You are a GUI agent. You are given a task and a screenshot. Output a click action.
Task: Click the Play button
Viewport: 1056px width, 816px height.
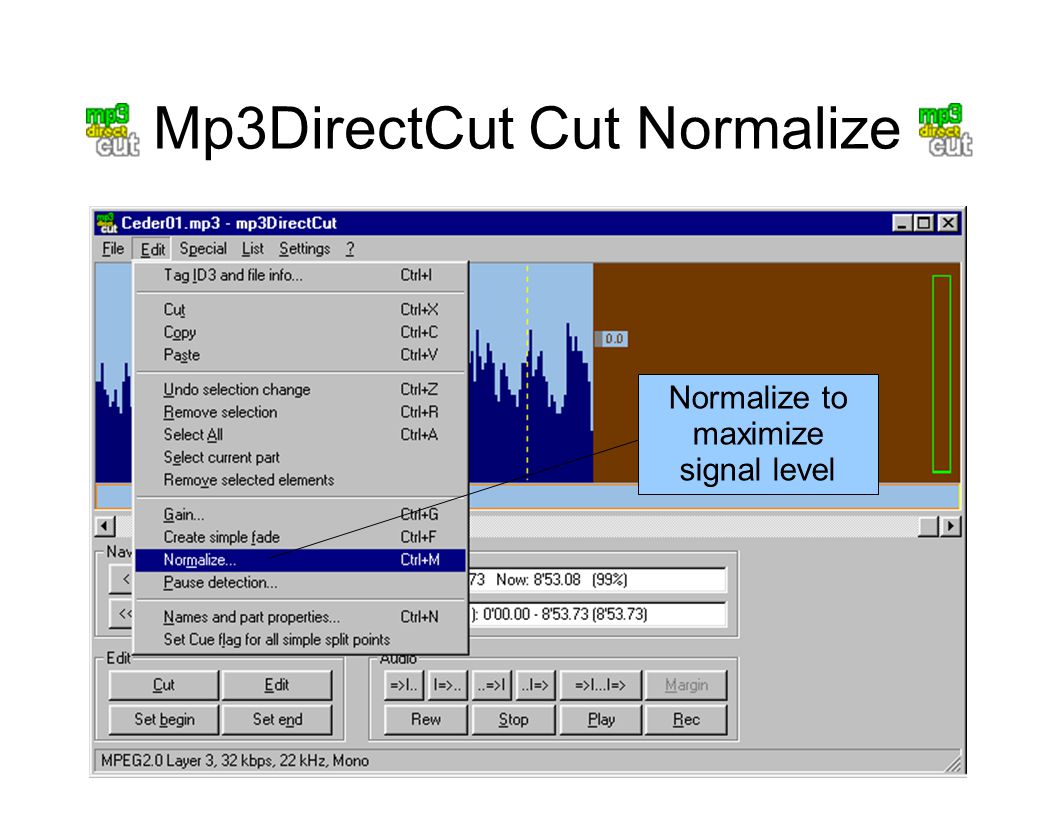(601, 720)
